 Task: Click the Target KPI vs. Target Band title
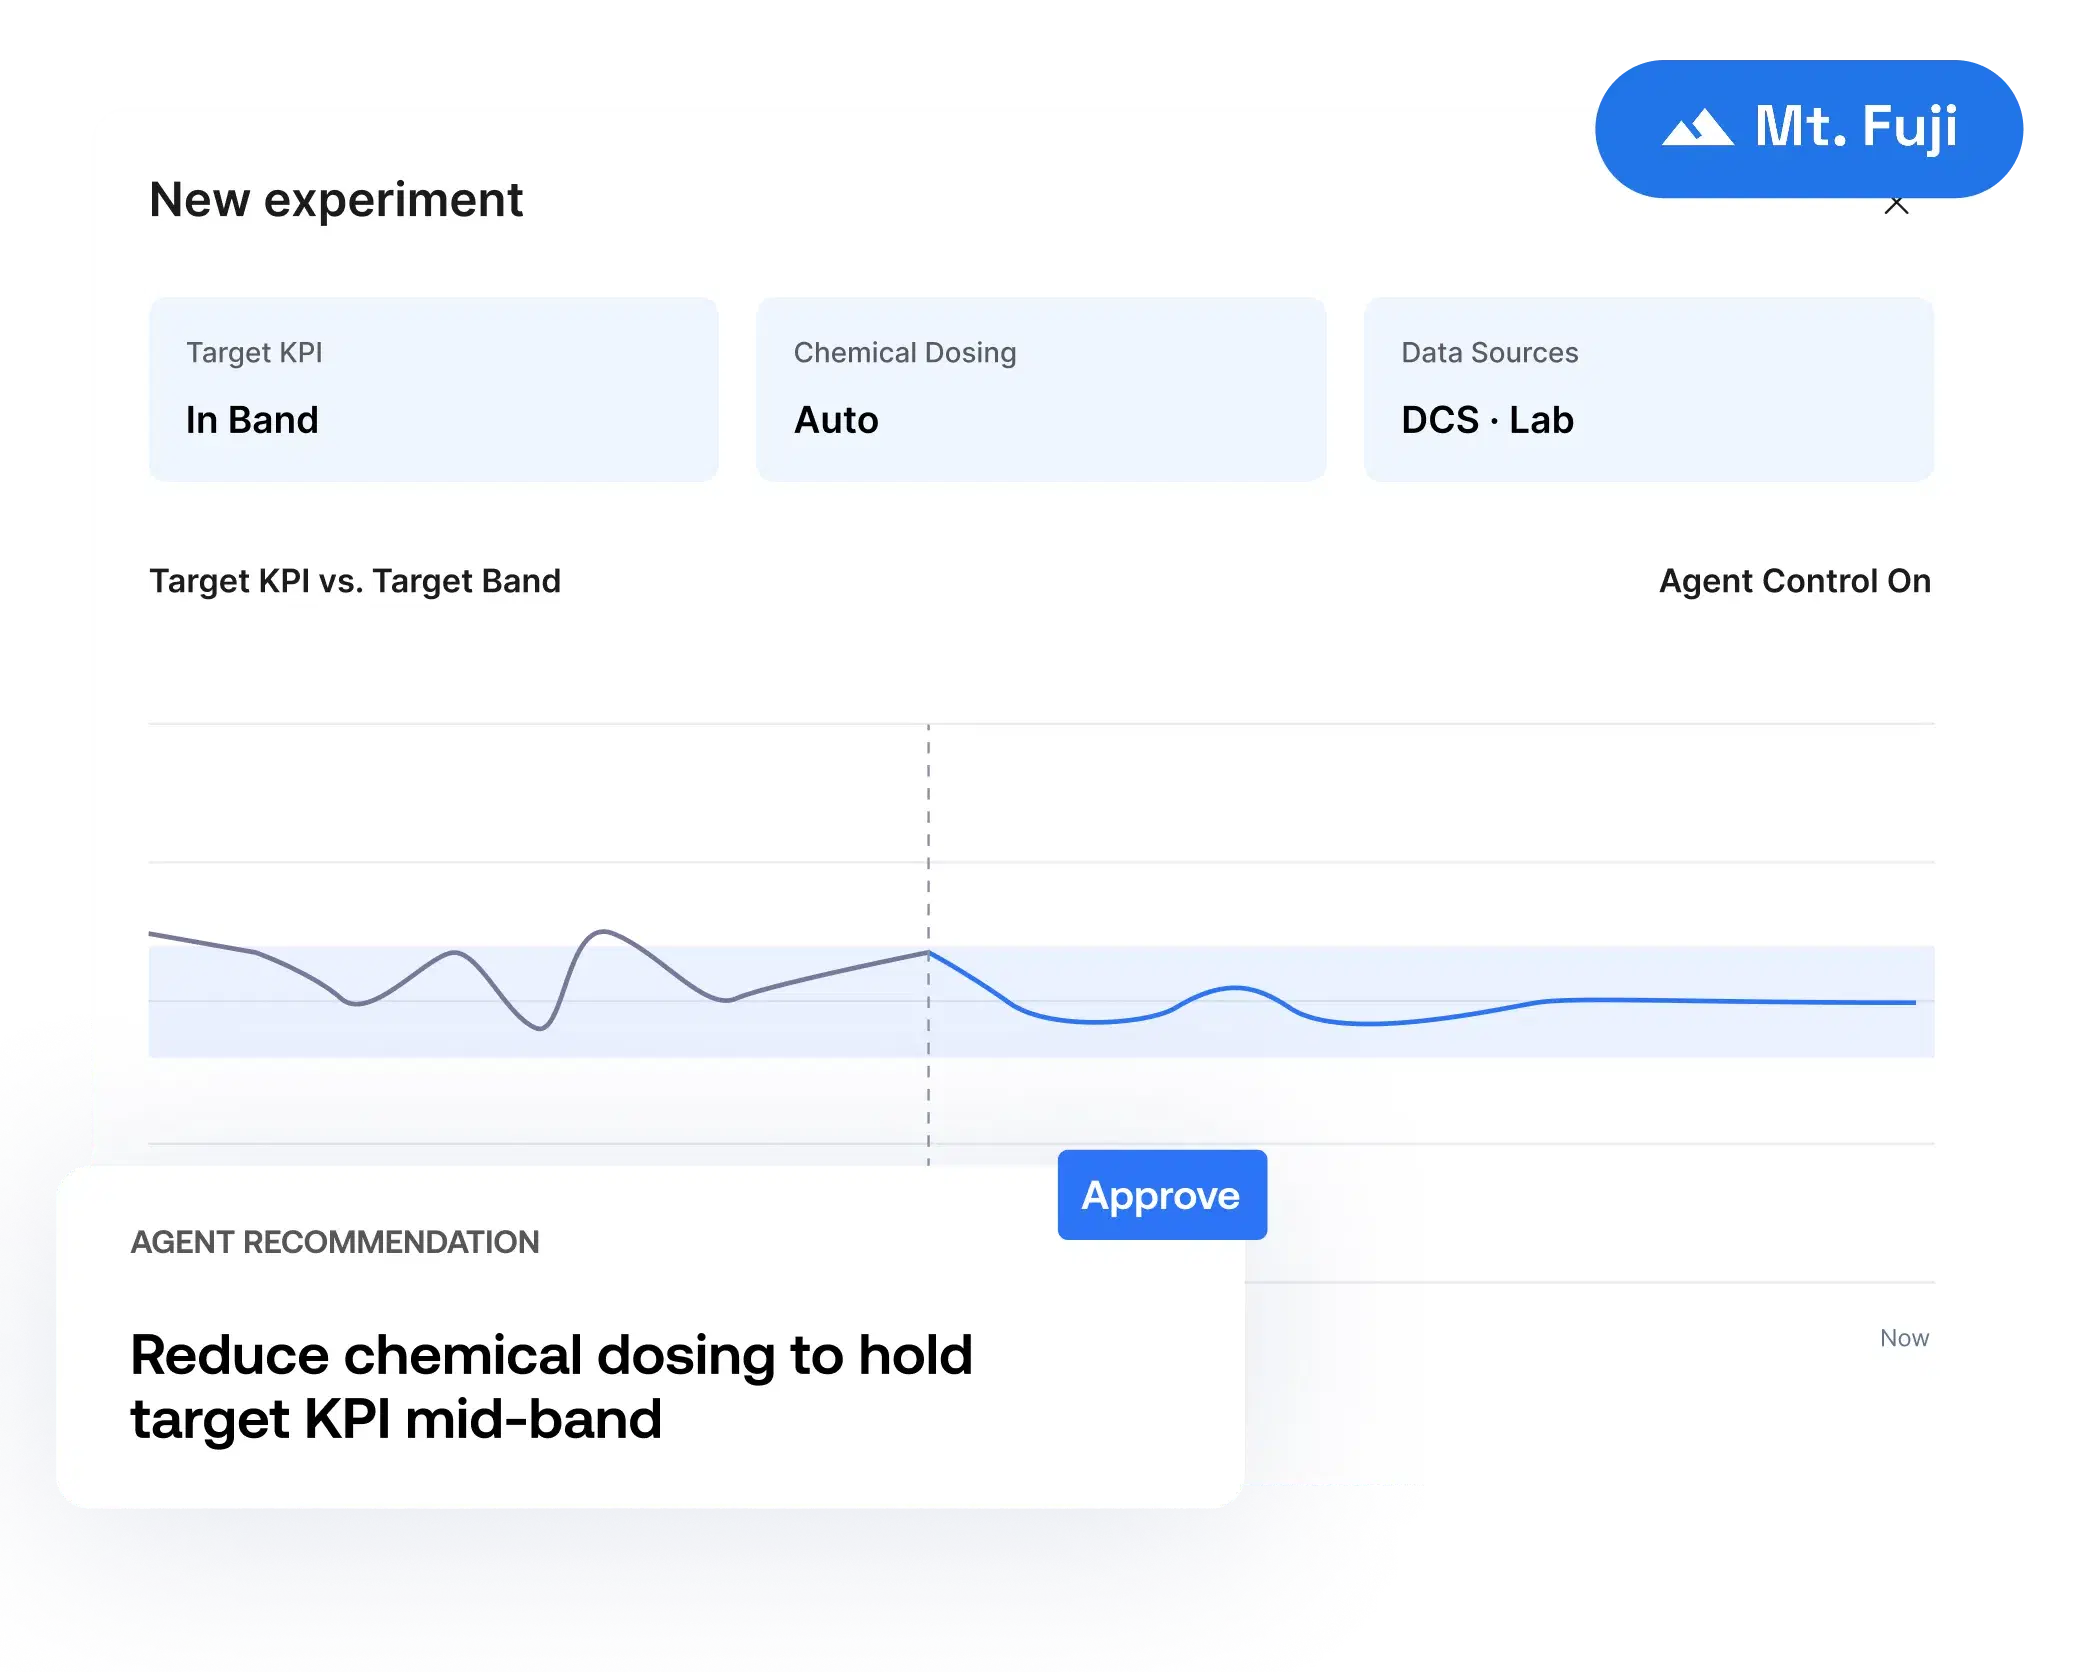coord(355,581)
